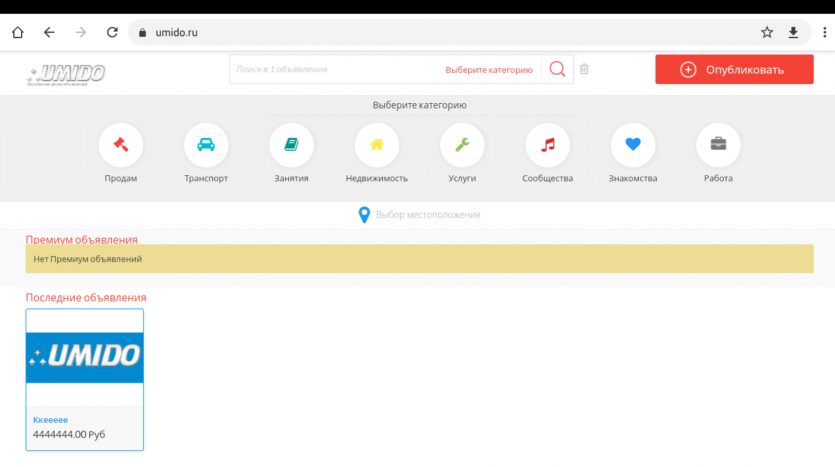
Task: Open the Услуги wrench icon
Action: click(462, 144)
